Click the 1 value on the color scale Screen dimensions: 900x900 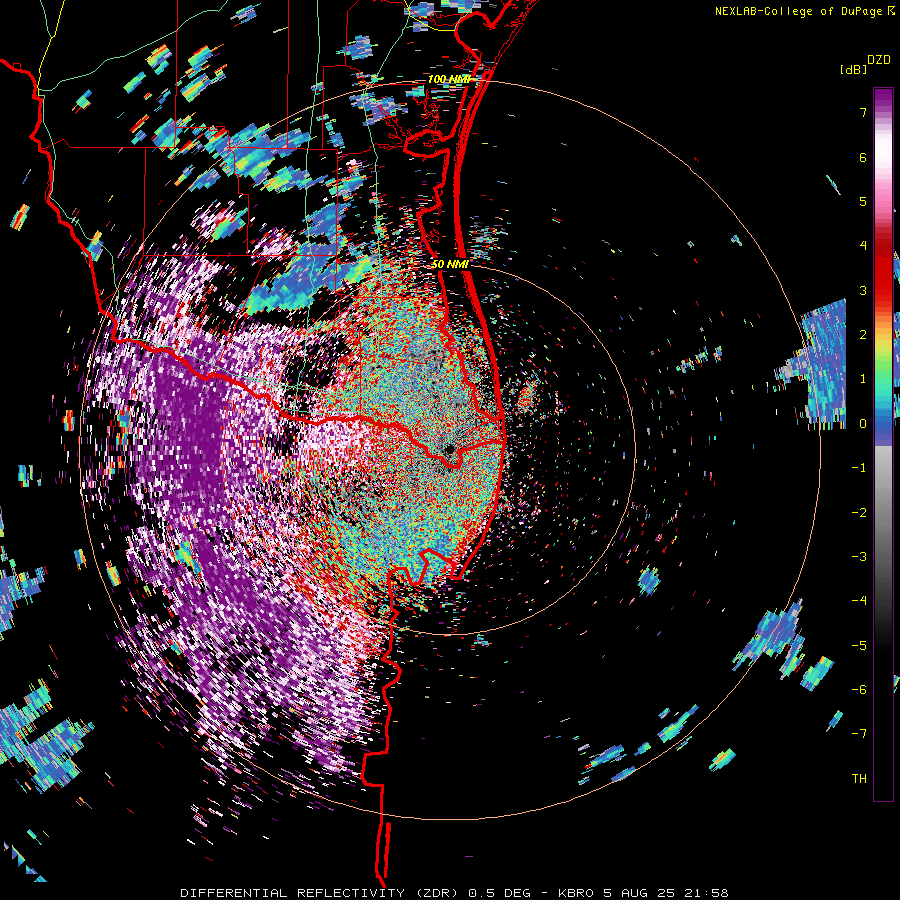click(863, 379)
